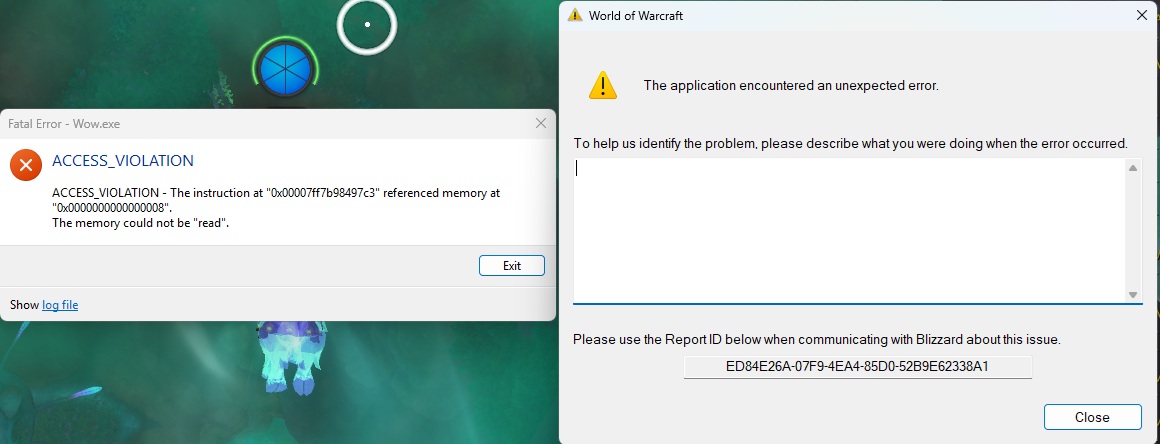Click the World of Warcraft title bar text
This screenshot has width=1160, height=444.
(635, 15)
